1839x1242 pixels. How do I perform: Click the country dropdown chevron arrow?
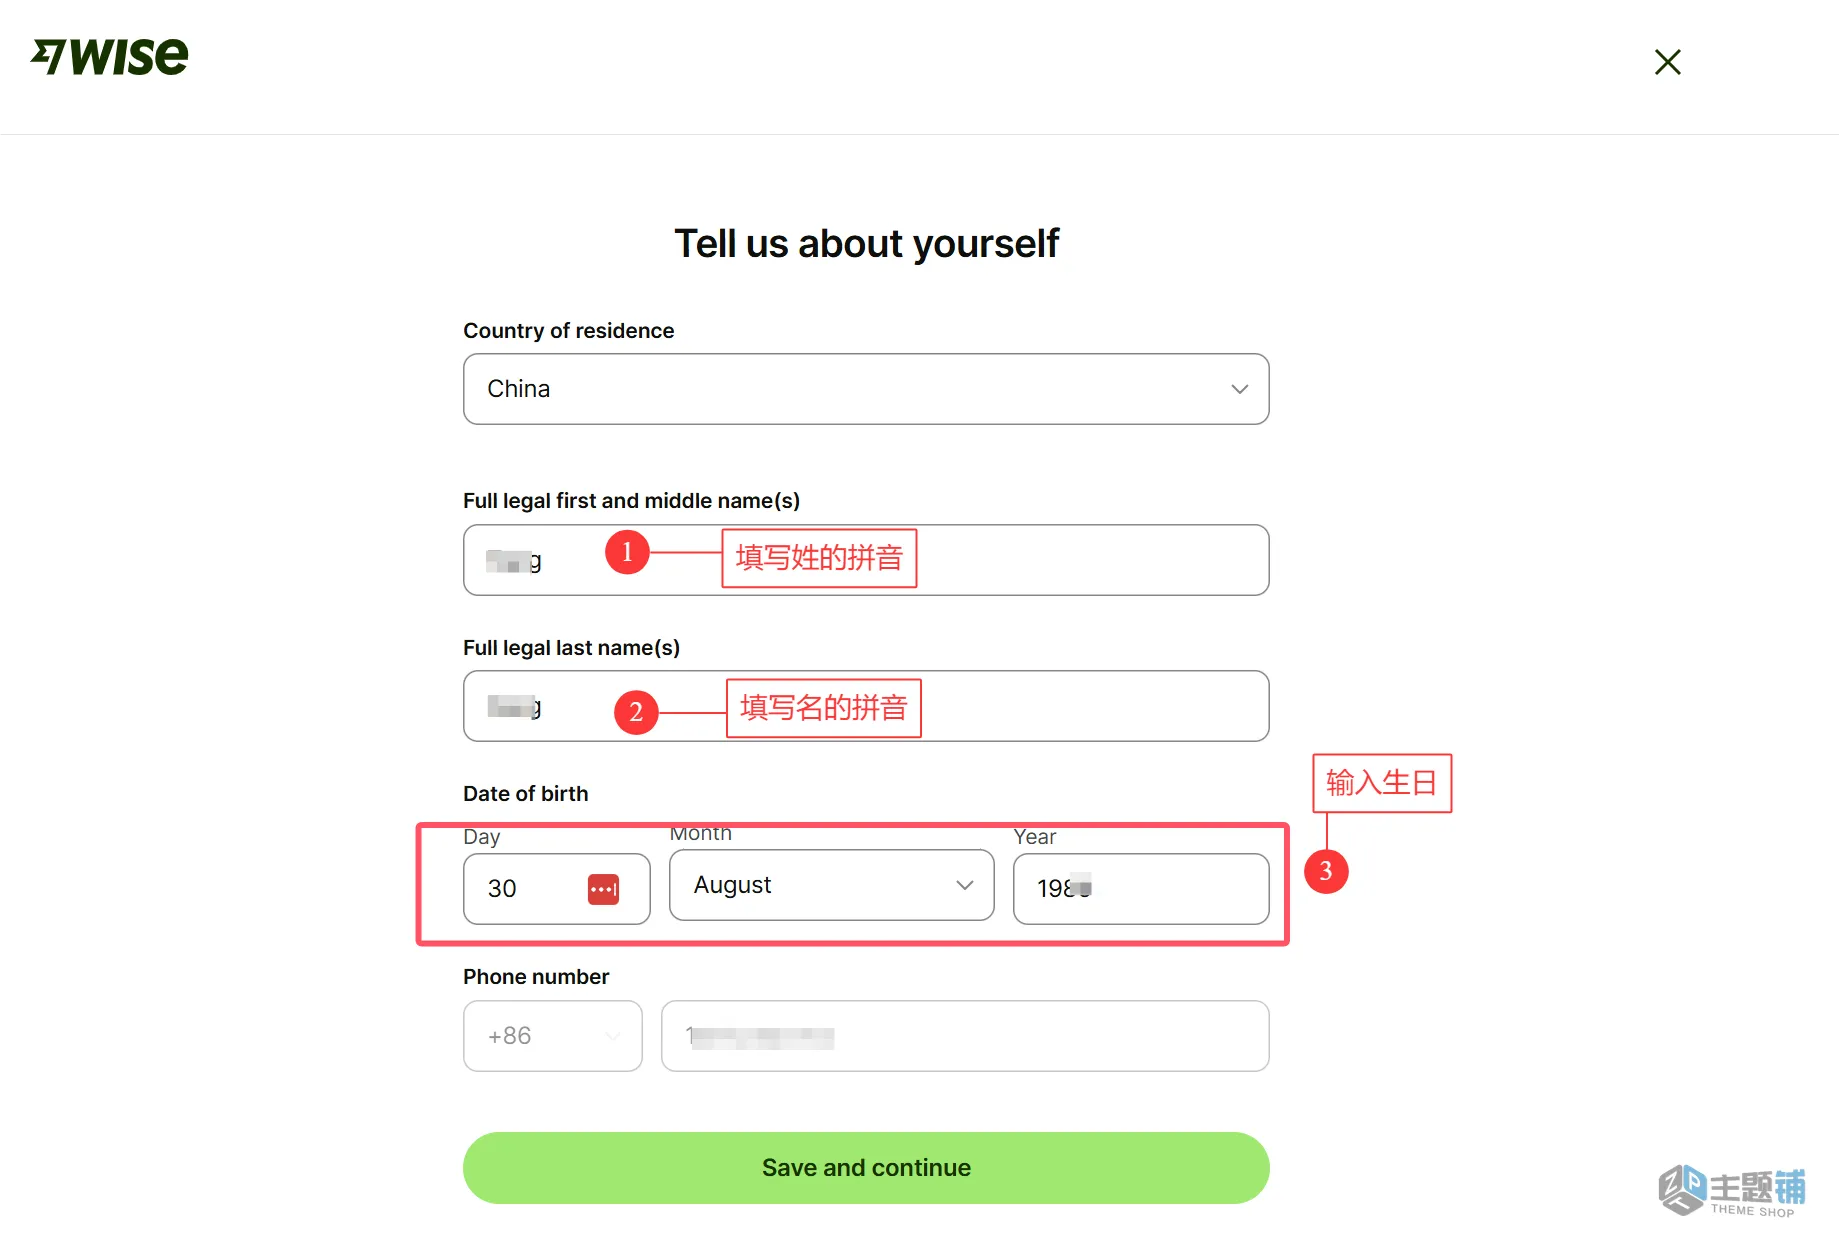(x=1239, y=389)
